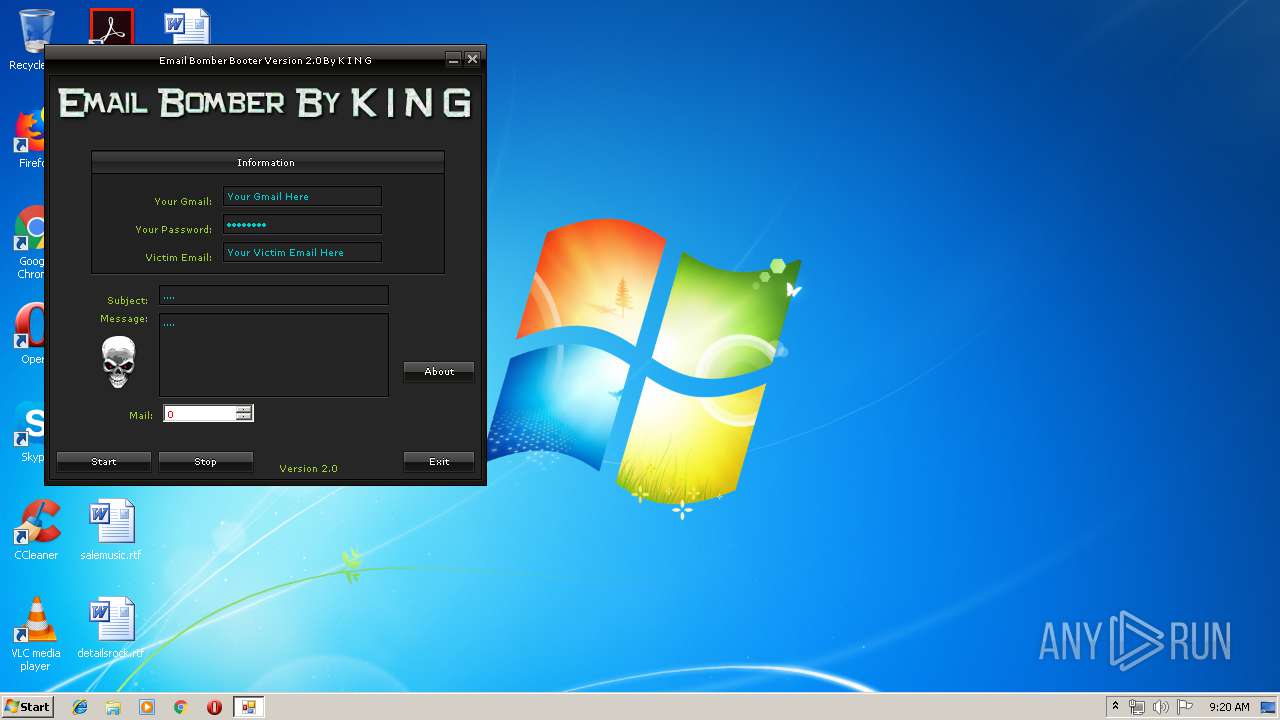1280x720 pixels.
Task: Minimize the Email Bomber window
Action: [454, 60]
